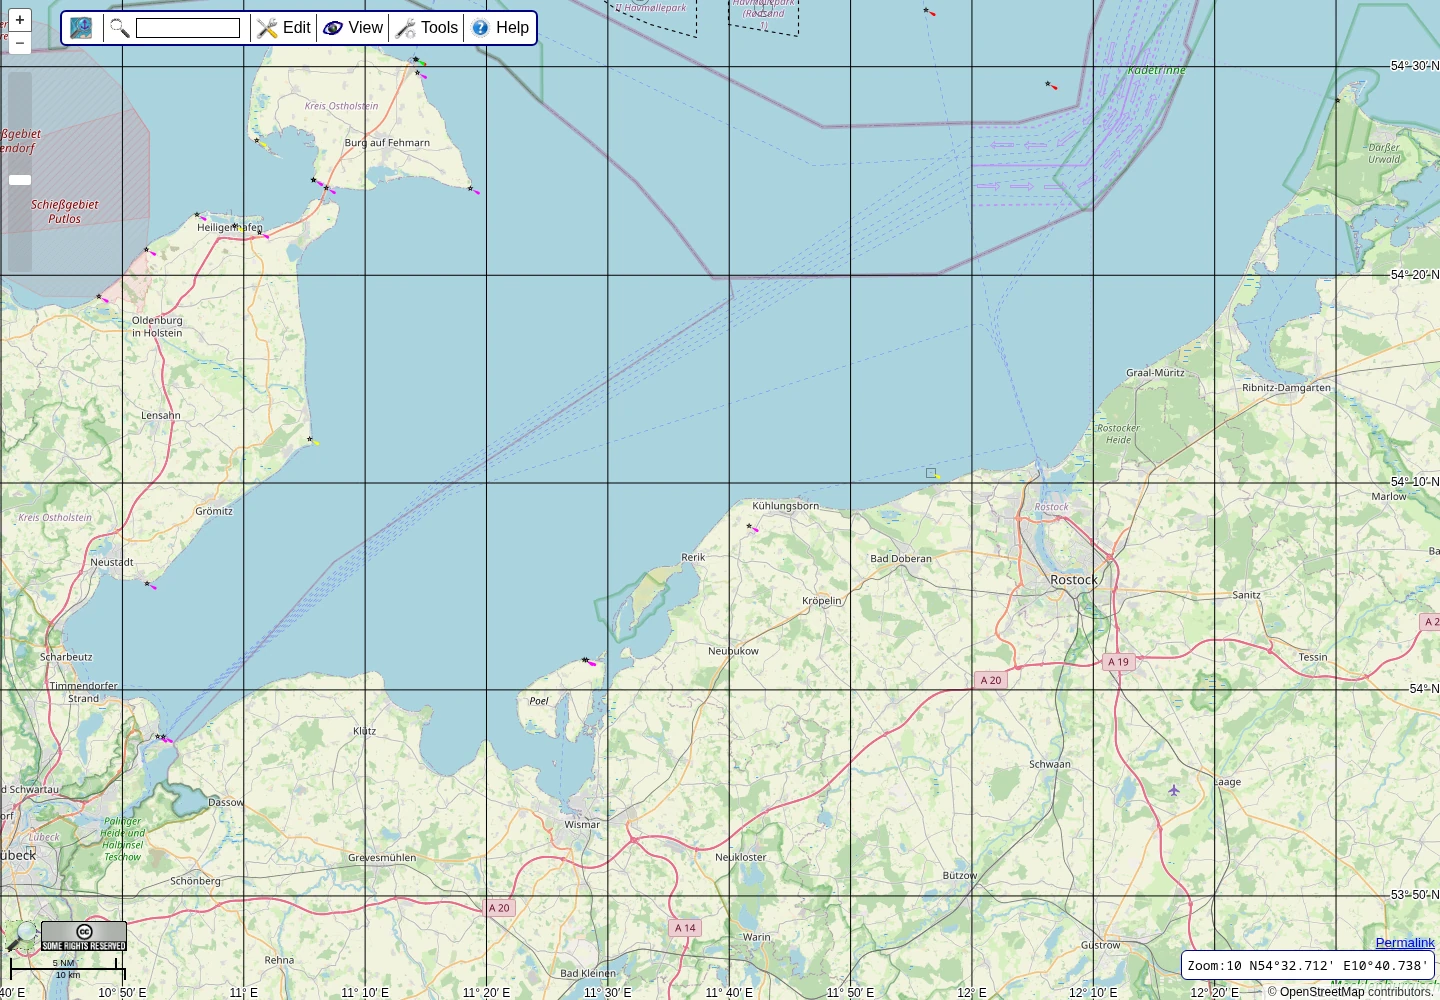Click the Rostock city label
Image resolution: width=1440 pixels, height=1000 pixels.
1074,580
